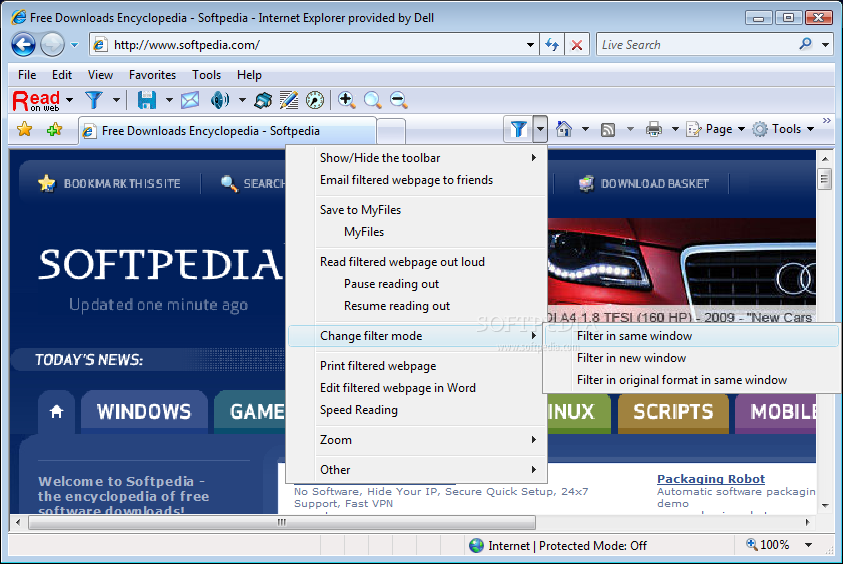The image size is (843, 564).
Task: Open the Tools menu in menu bar
Action: [206, 75]
